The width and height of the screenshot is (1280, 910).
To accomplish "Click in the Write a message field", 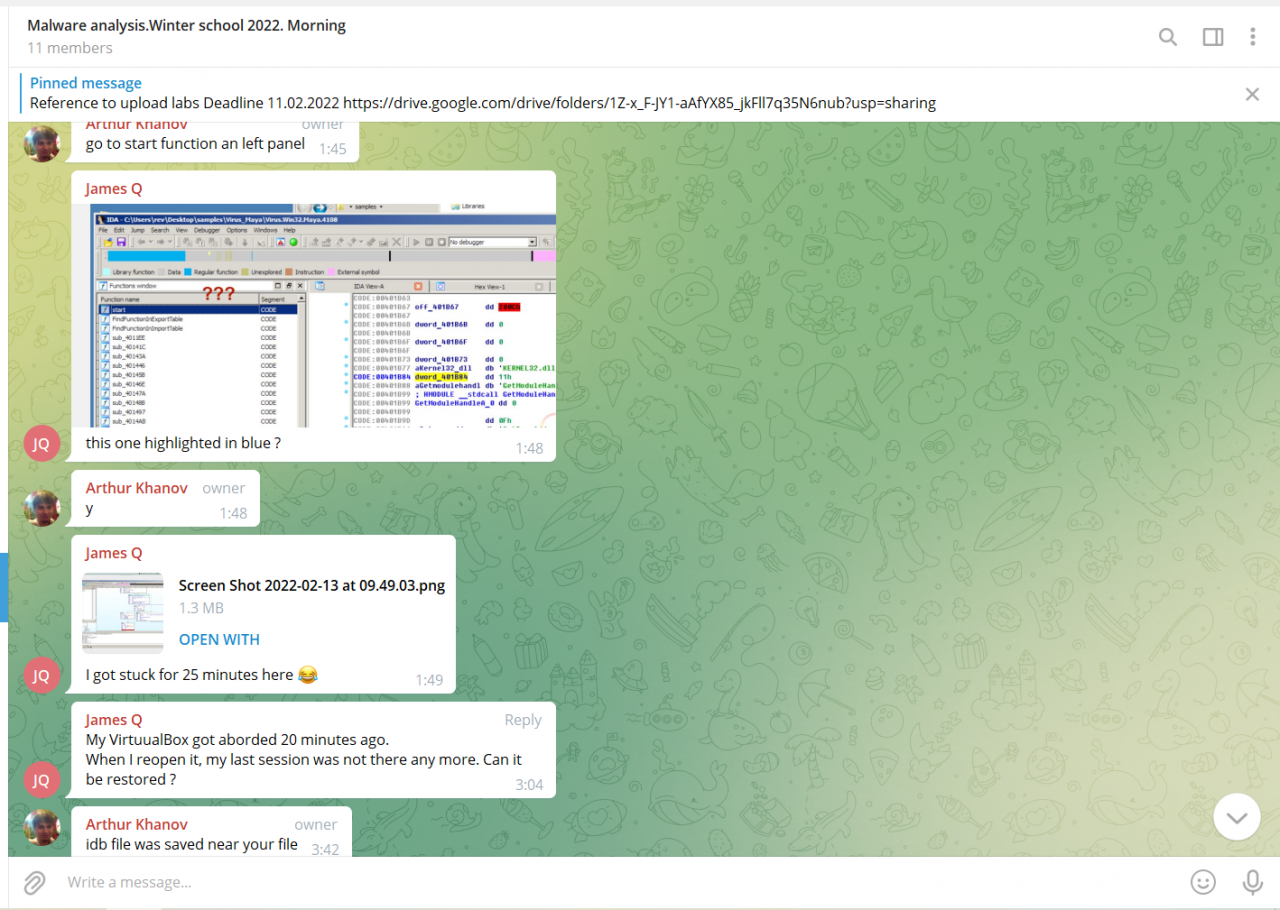I will (600, 882).
